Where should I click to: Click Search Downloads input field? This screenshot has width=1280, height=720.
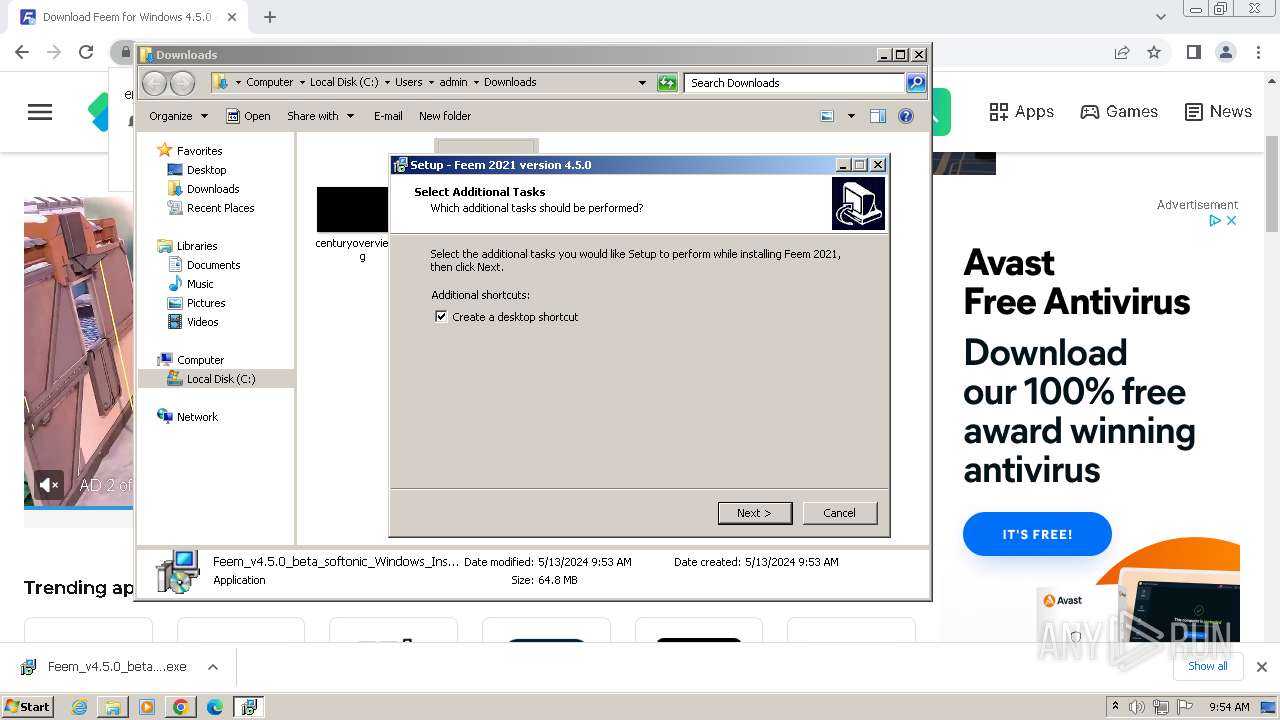[x=795, y=83]
